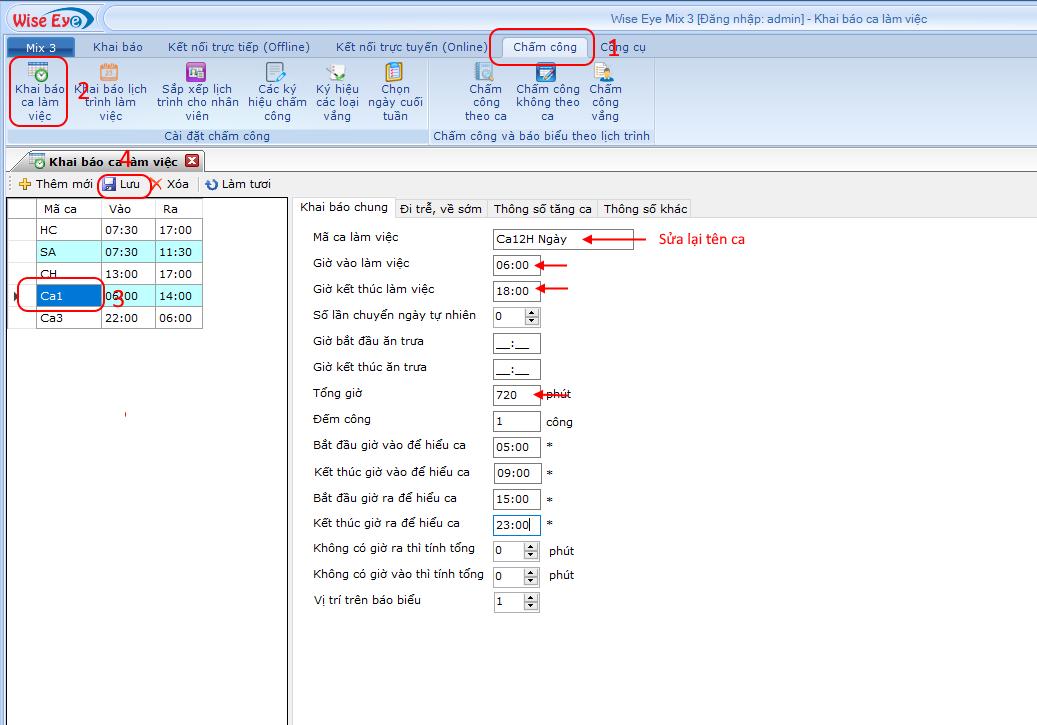The height and width of the screenshot is (725, 1037).
Task: Switch to Thông số tăng ca tab
Action: click(542, 209)
